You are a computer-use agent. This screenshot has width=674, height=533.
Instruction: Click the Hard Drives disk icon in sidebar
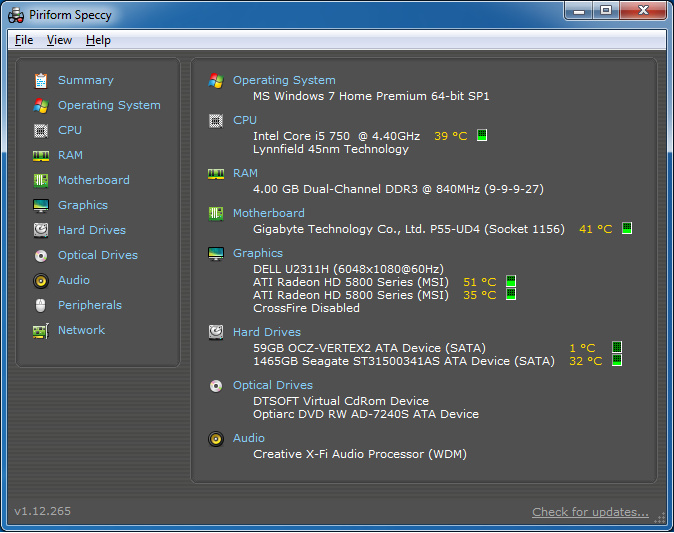click(x=41, y=230)
